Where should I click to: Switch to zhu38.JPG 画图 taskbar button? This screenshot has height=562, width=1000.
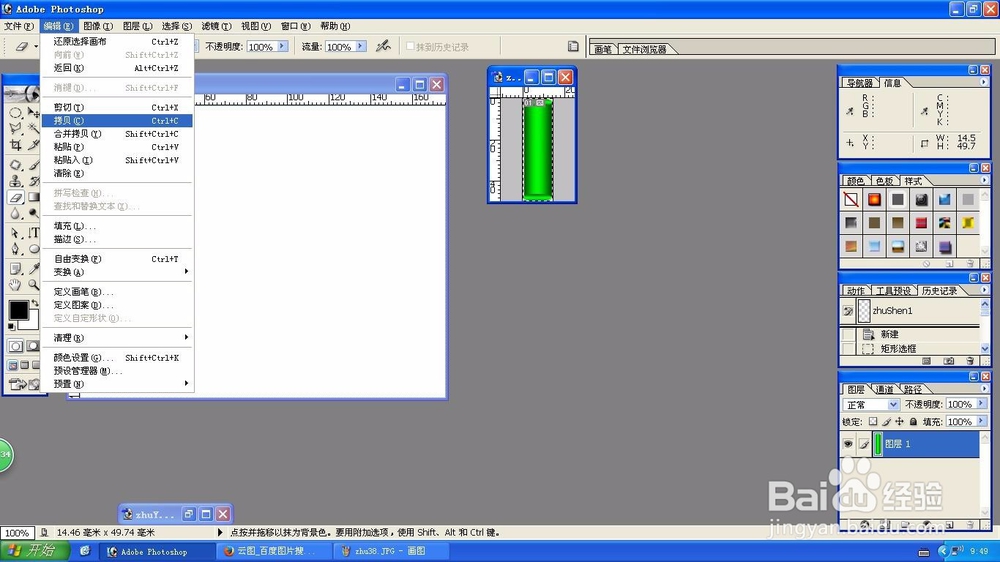[x=392, y=551]
